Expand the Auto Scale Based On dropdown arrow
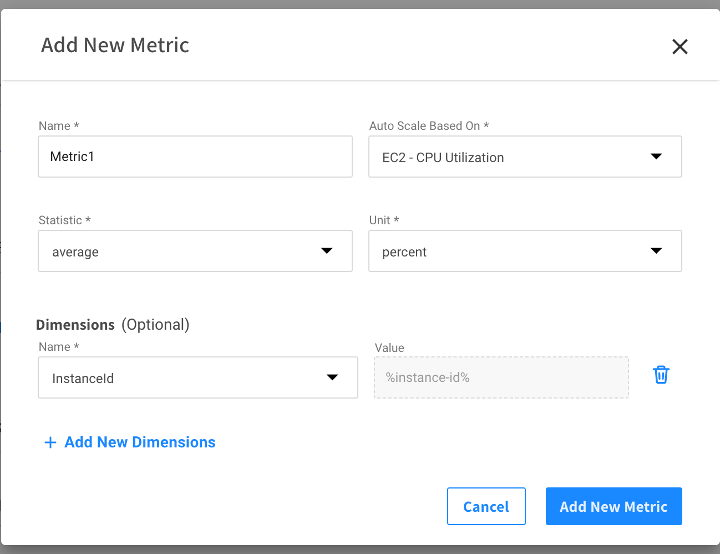This screenshot has width=720, height=554. [x=656, y=157]
